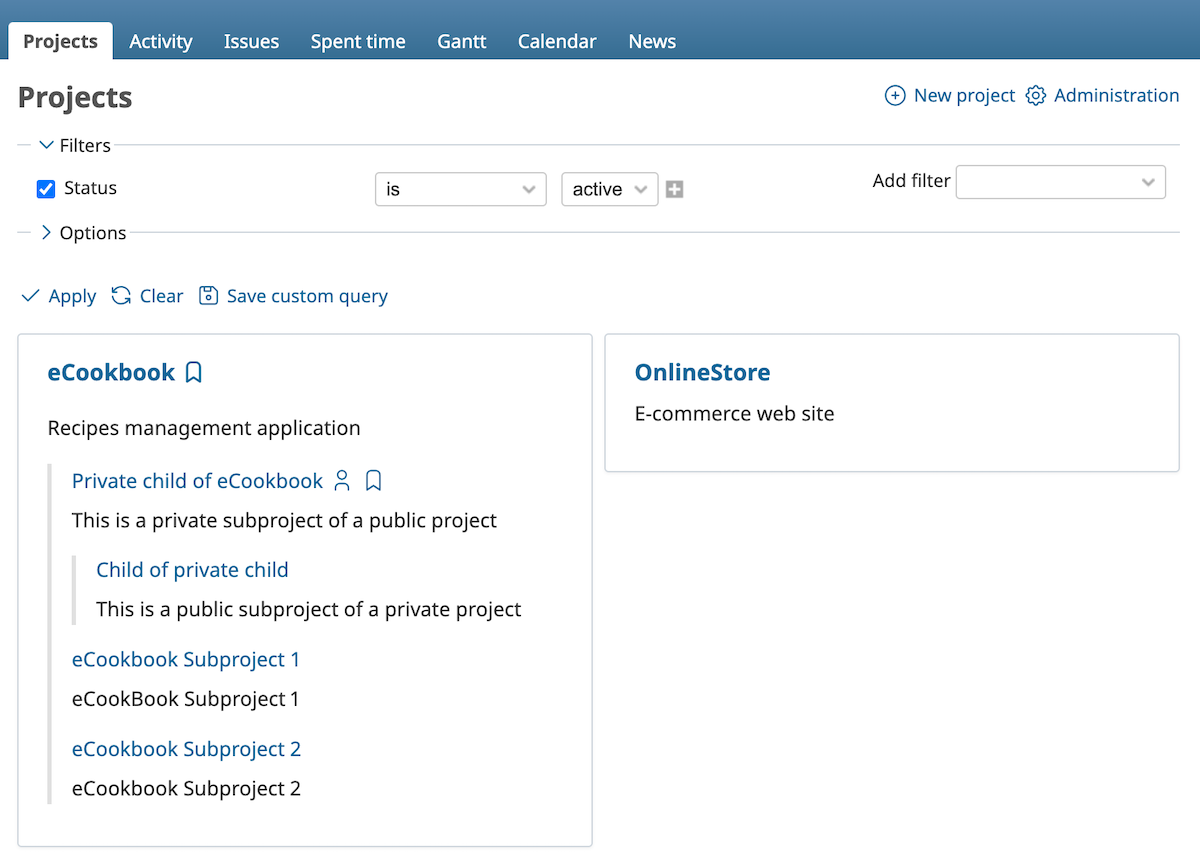Click the Clear refresh icon
This screenshot has width=1200, height=868.
(x=120, y=296)
